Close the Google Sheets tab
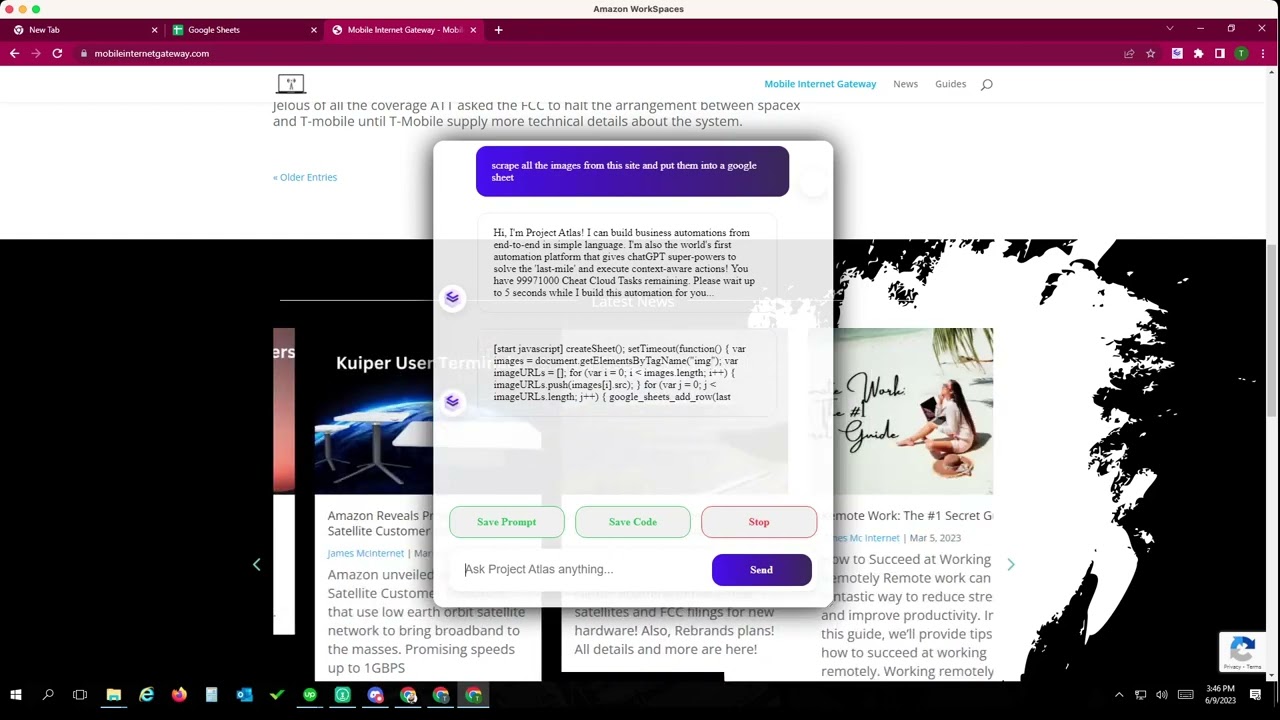The width and height of the screenshot is (1280, 720). click(313, 30)
